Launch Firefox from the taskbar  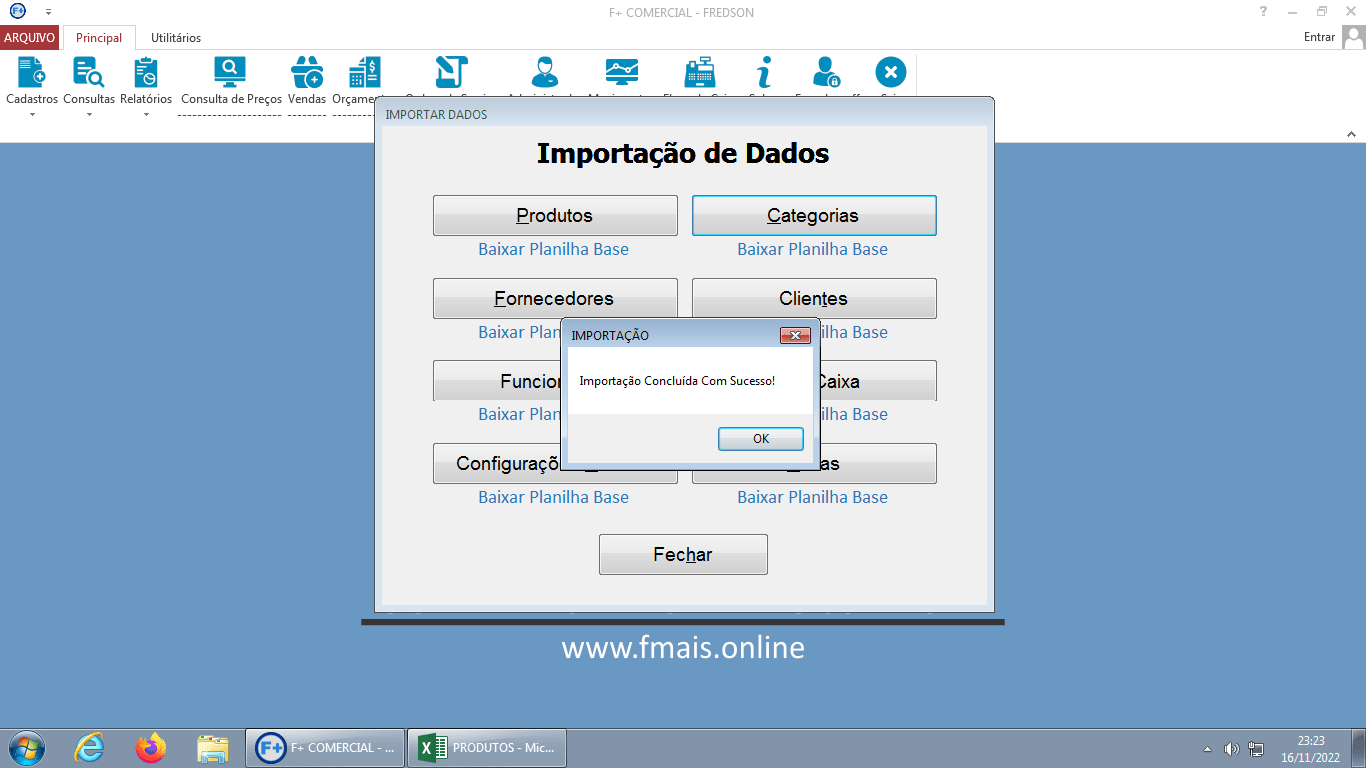pyautogui.click(x=151, y=747)
